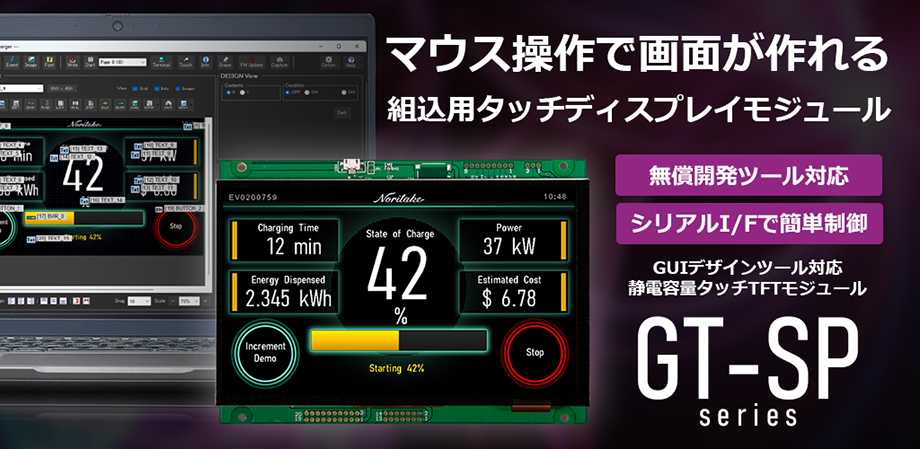This screenshot has height=449, width=920.
Task: Open the Snap value dropdown
Action: [140, 301]
